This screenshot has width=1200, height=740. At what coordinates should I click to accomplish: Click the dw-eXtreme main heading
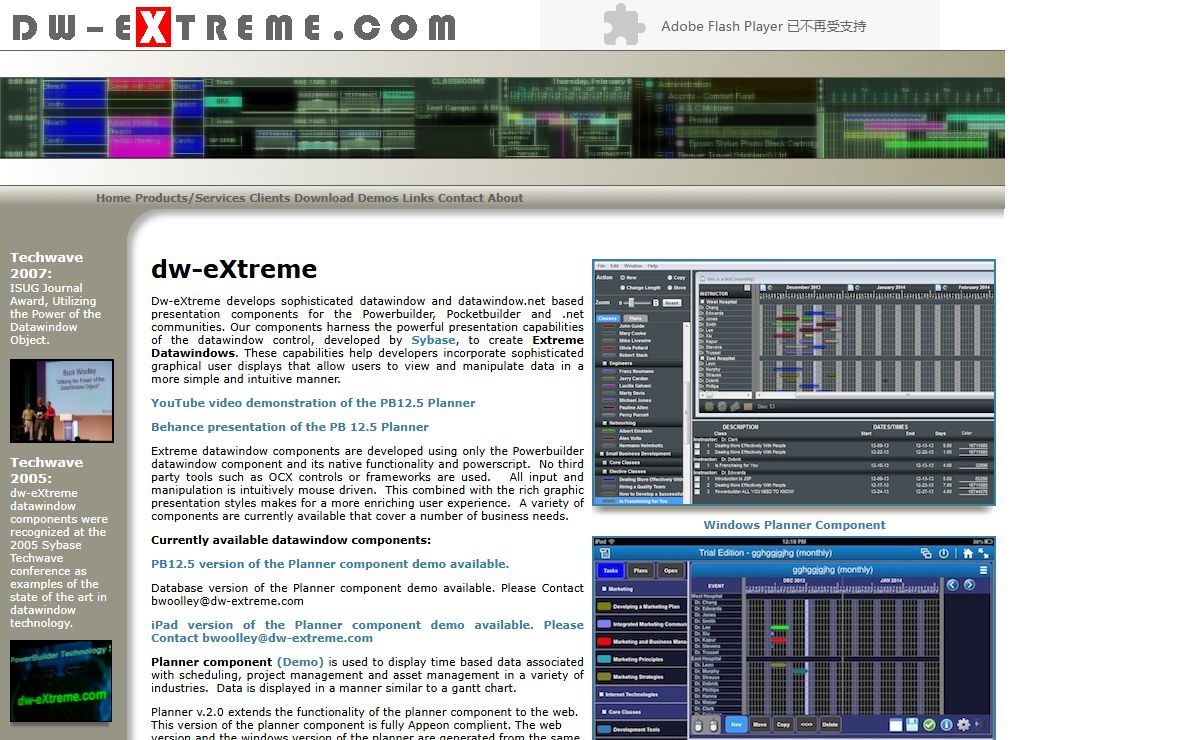(234, 269)
